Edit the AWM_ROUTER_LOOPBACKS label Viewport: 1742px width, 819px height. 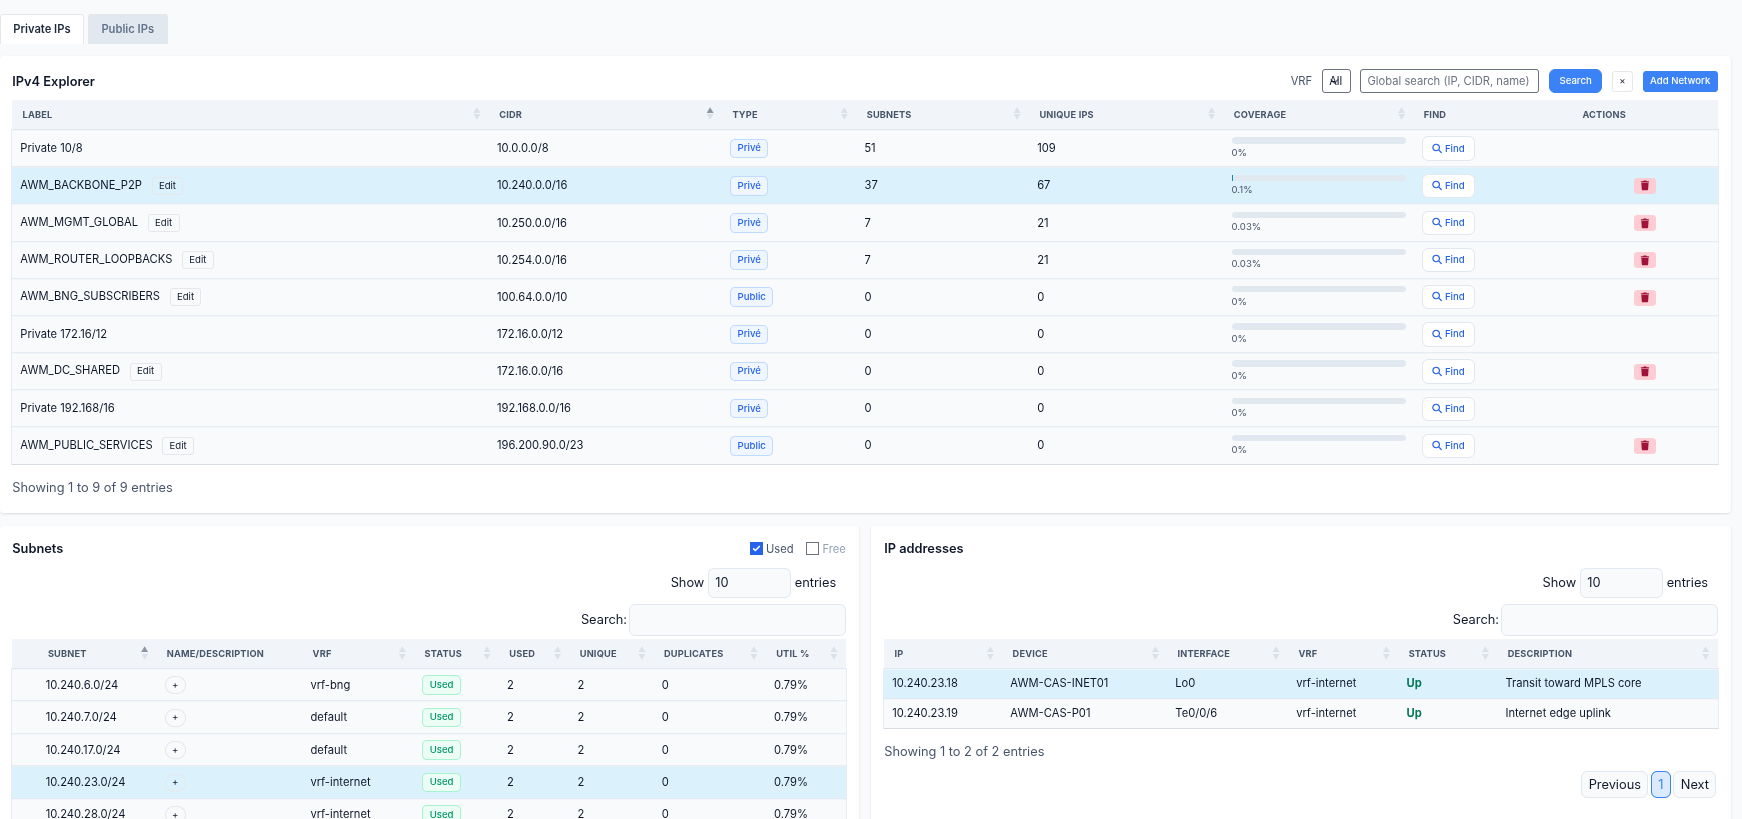click(198, 260)
